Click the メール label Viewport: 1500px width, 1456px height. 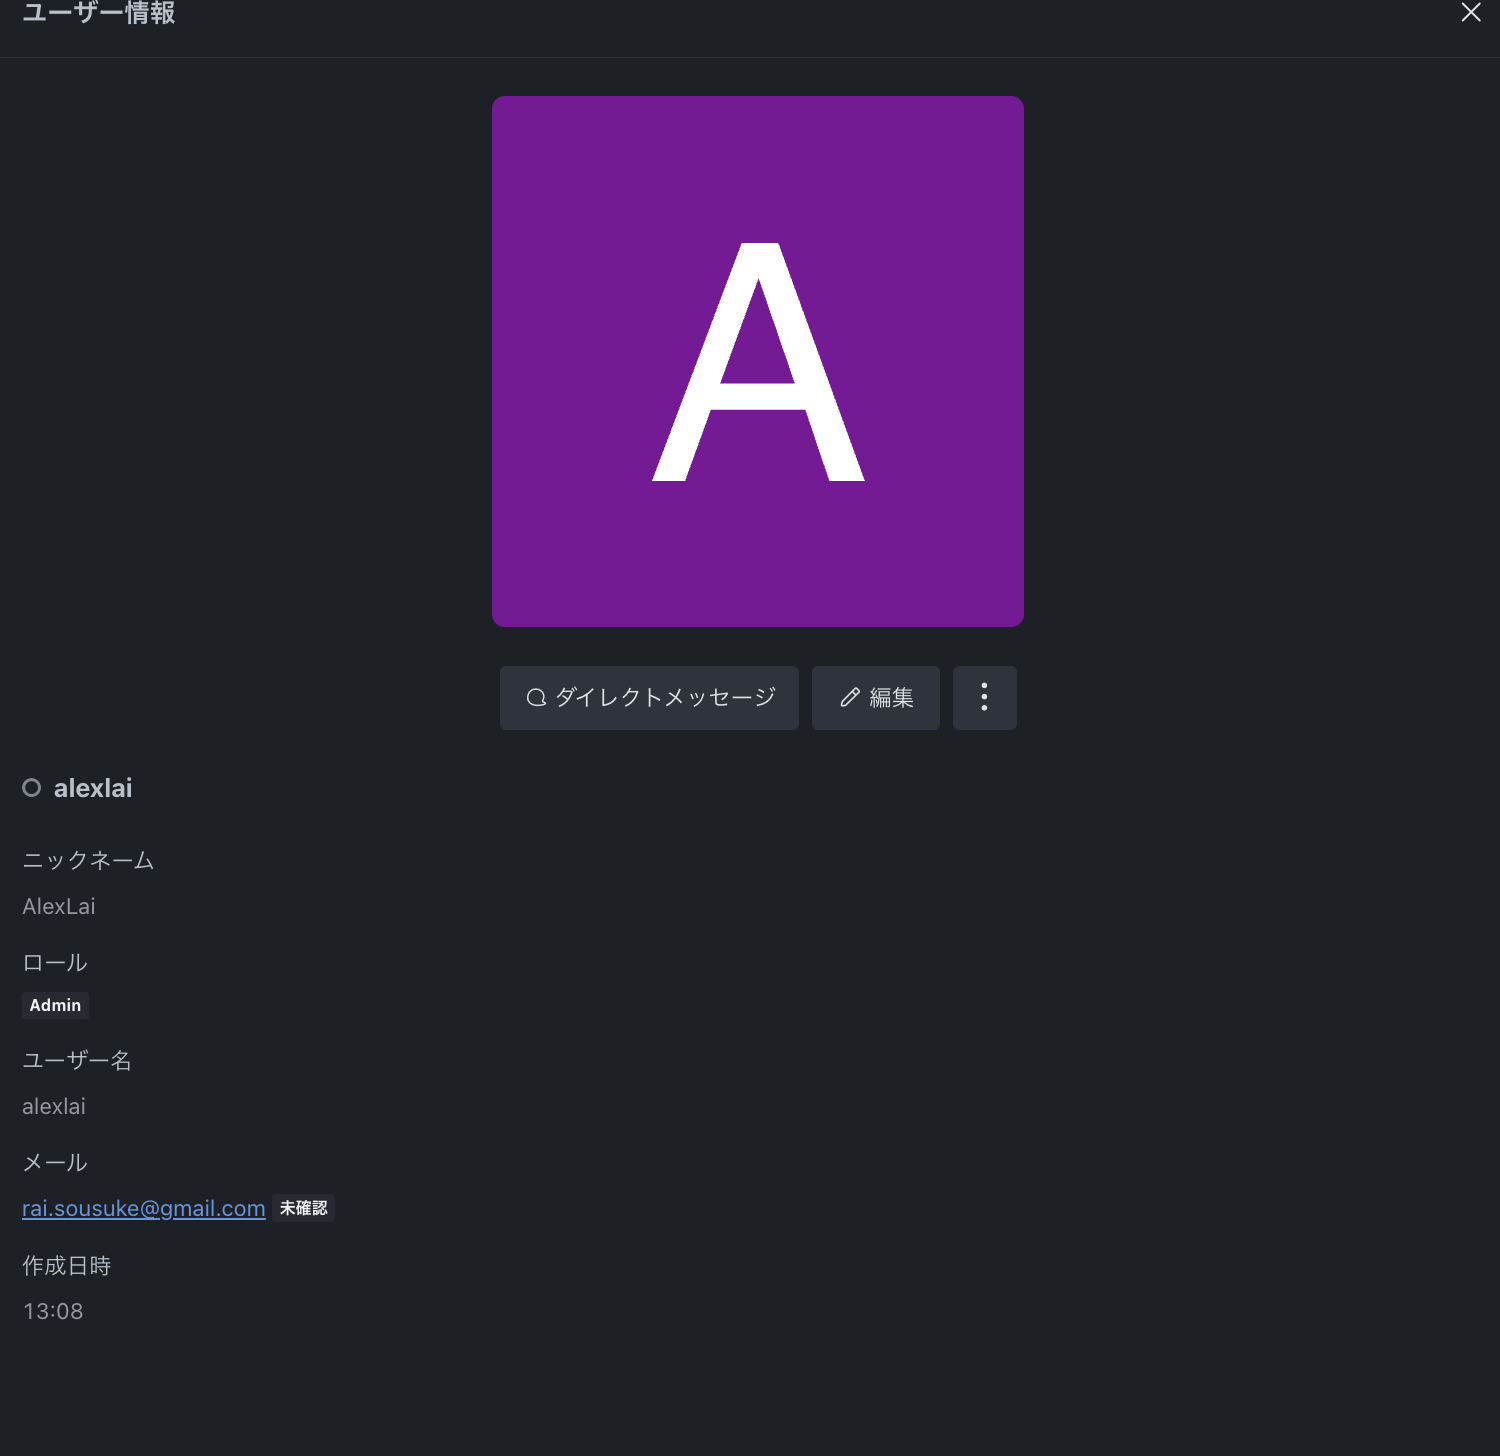(55, 1163)
